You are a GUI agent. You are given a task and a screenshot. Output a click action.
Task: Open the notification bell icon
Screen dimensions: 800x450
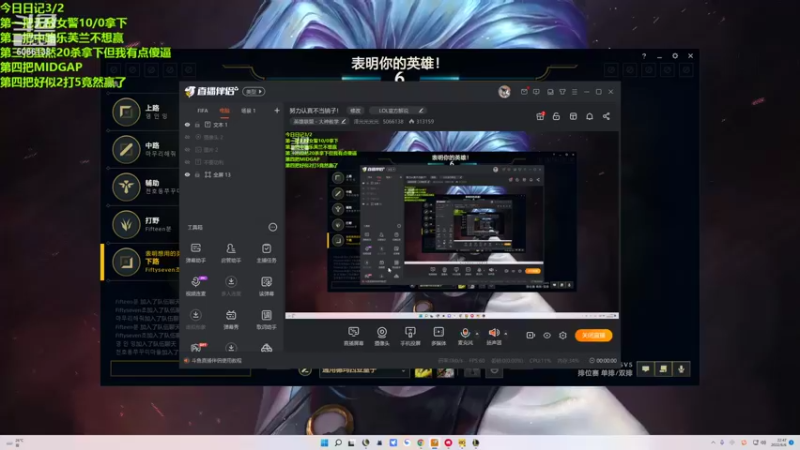[x=589, y=116]
